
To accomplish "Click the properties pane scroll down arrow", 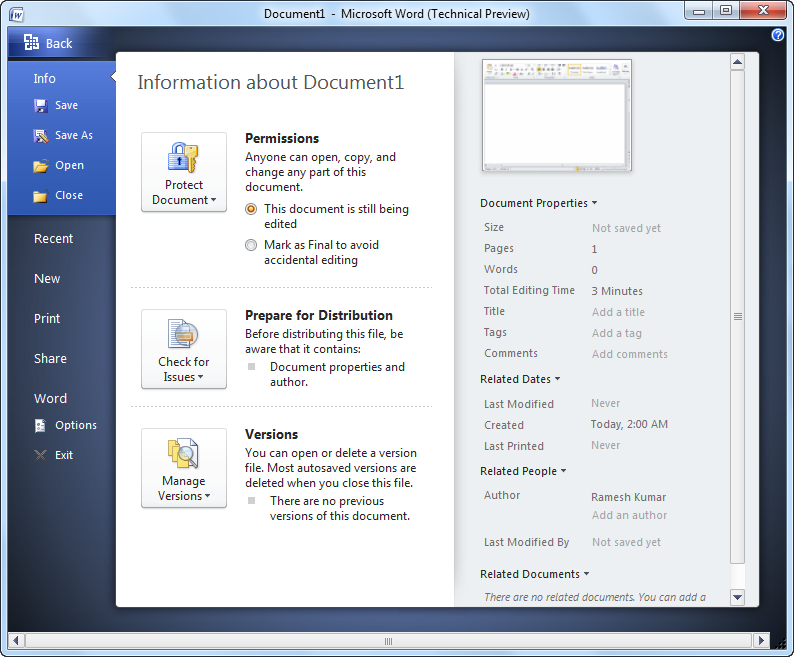I will [x=737, y=597].
